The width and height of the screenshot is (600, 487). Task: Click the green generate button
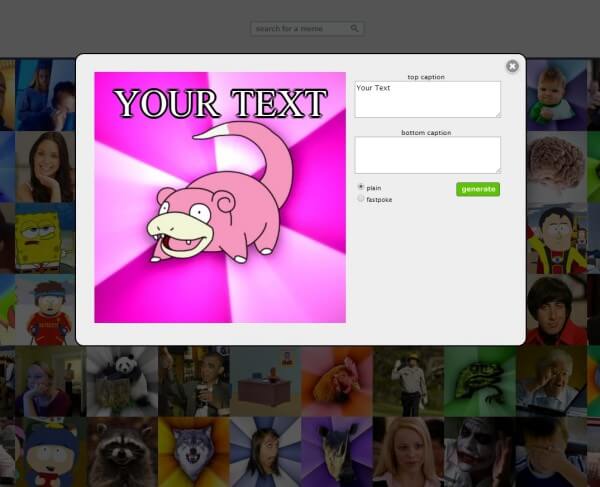(x=478, y=189)
